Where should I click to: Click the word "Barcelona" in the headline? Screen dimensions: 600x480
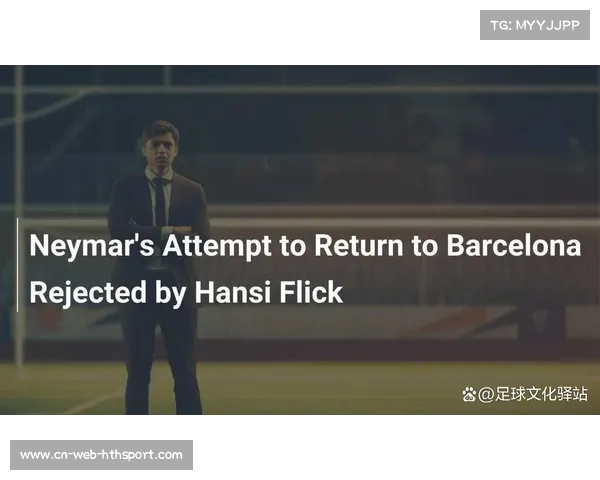click(x=514, y=245)
